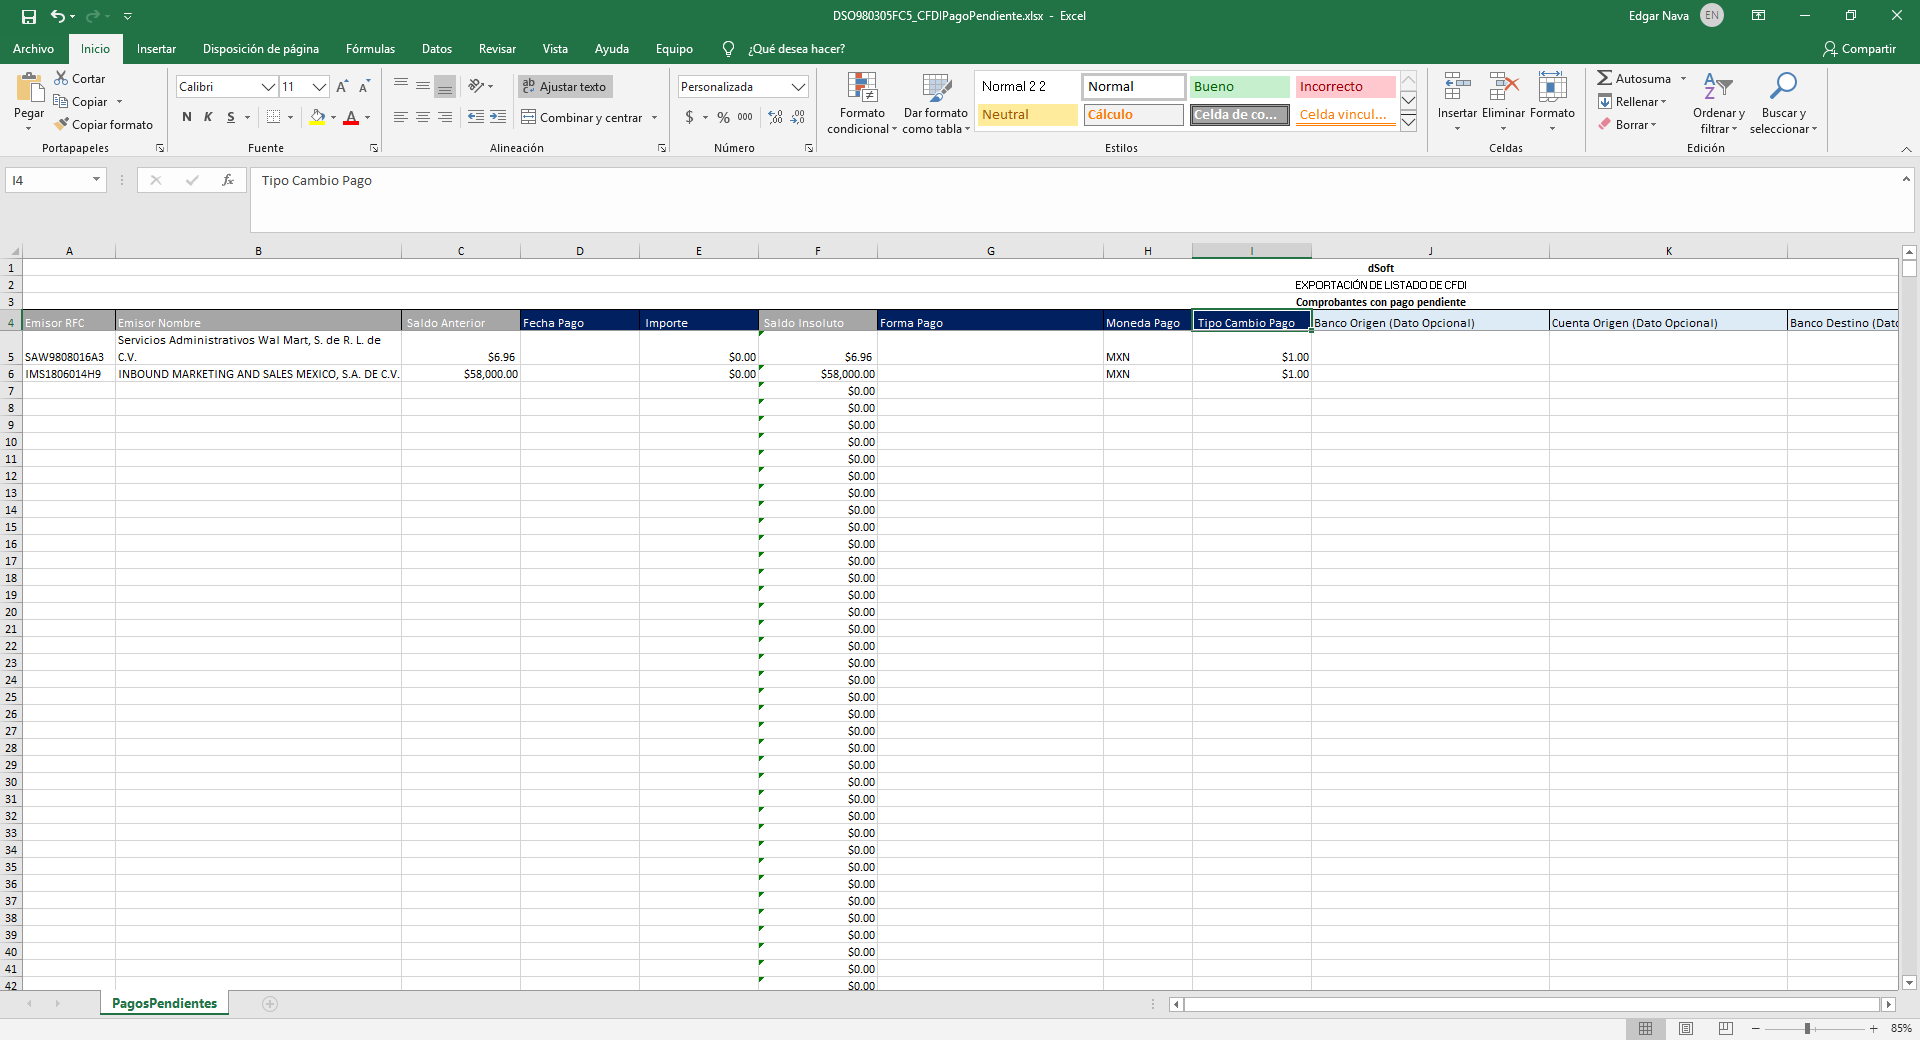Open the font name Calibri dropdown
Image resolution: width=1920 pixels, height=1040 pixels.
[x=268, y=87]
